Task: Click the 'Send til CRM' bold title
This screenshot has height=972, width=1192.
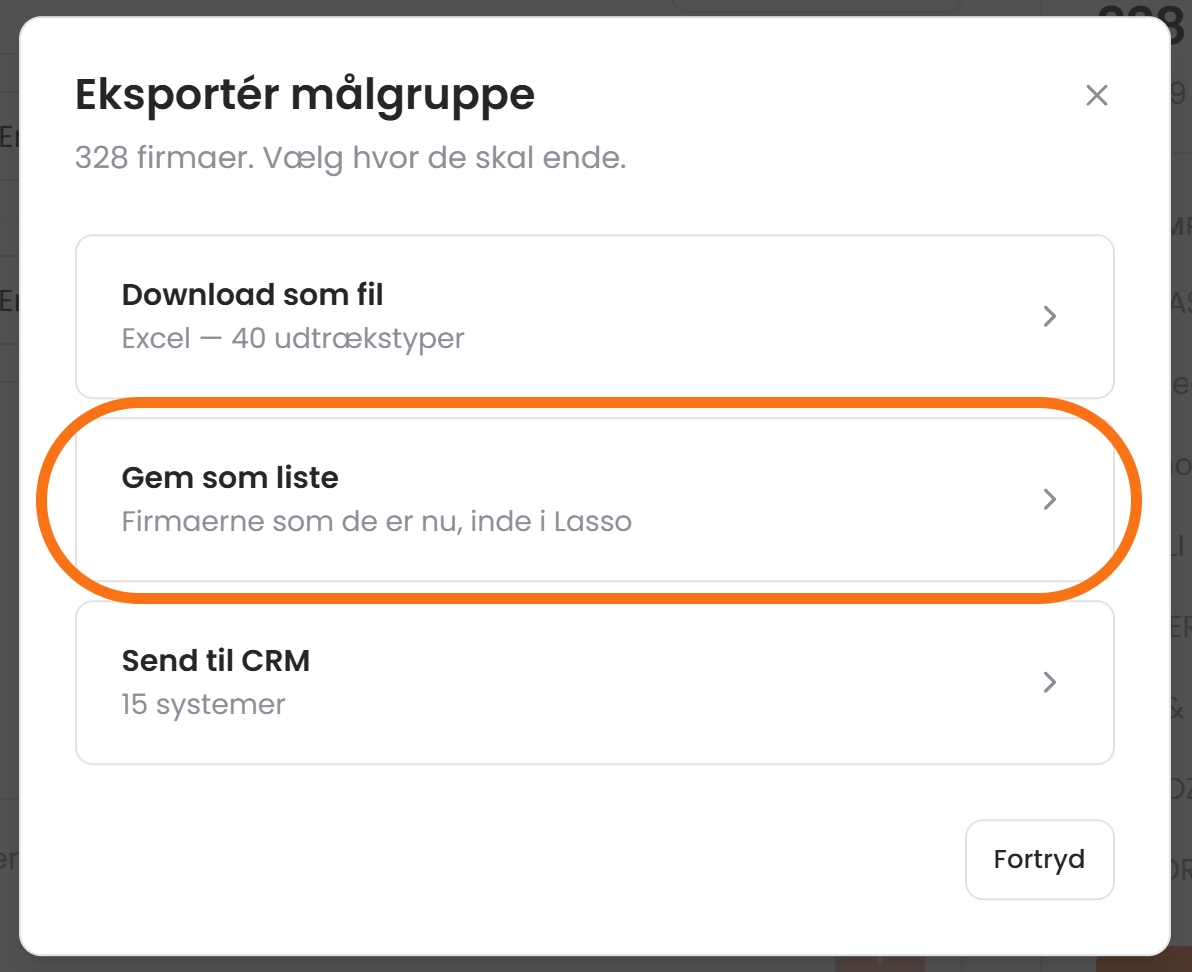Action: (x=216, y=661)
